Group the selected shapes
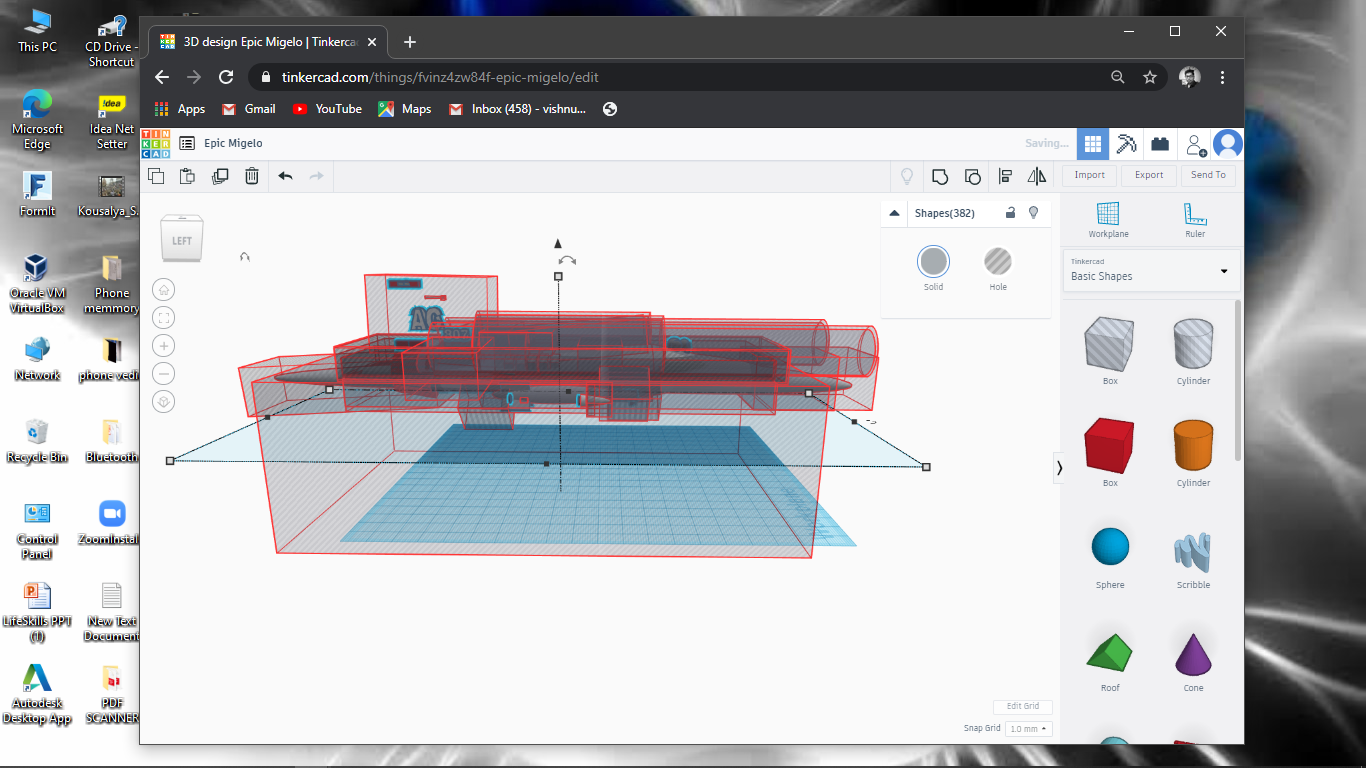Screen dimensions: 1366x768 pos(940,176)
